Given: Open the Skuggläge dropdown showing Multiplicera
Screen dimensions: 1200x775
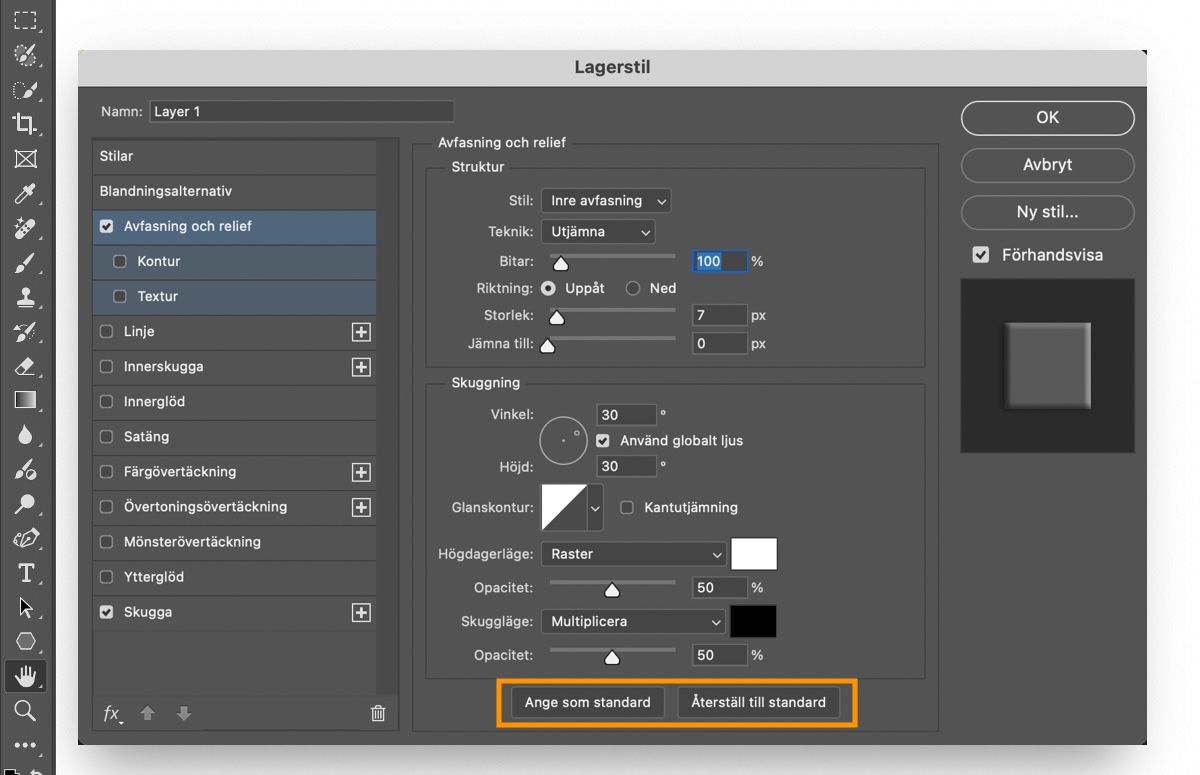Looking at the screenshot, I should (x=633, y=621).
